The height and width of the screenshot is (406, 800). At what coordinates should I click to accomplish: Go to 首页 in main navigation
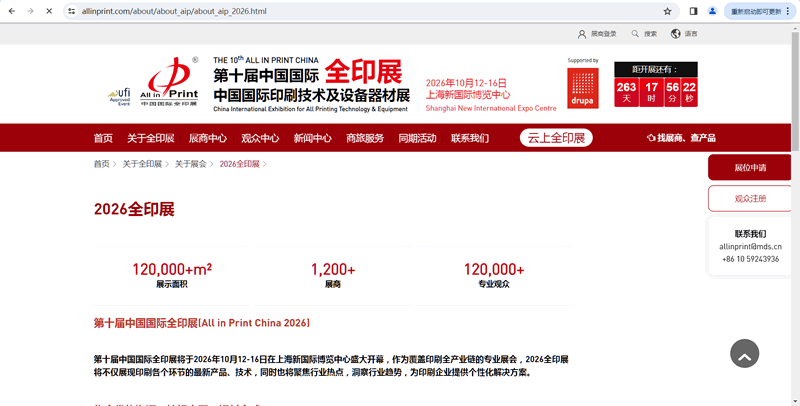(x=103, y=138)
